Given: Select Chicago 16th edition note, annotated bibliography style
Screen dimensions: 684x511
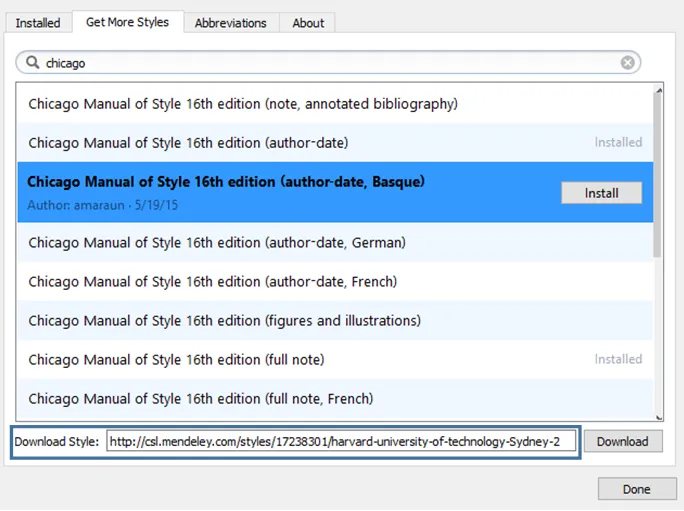Looking at the screenshot, I should click(335, 104).
